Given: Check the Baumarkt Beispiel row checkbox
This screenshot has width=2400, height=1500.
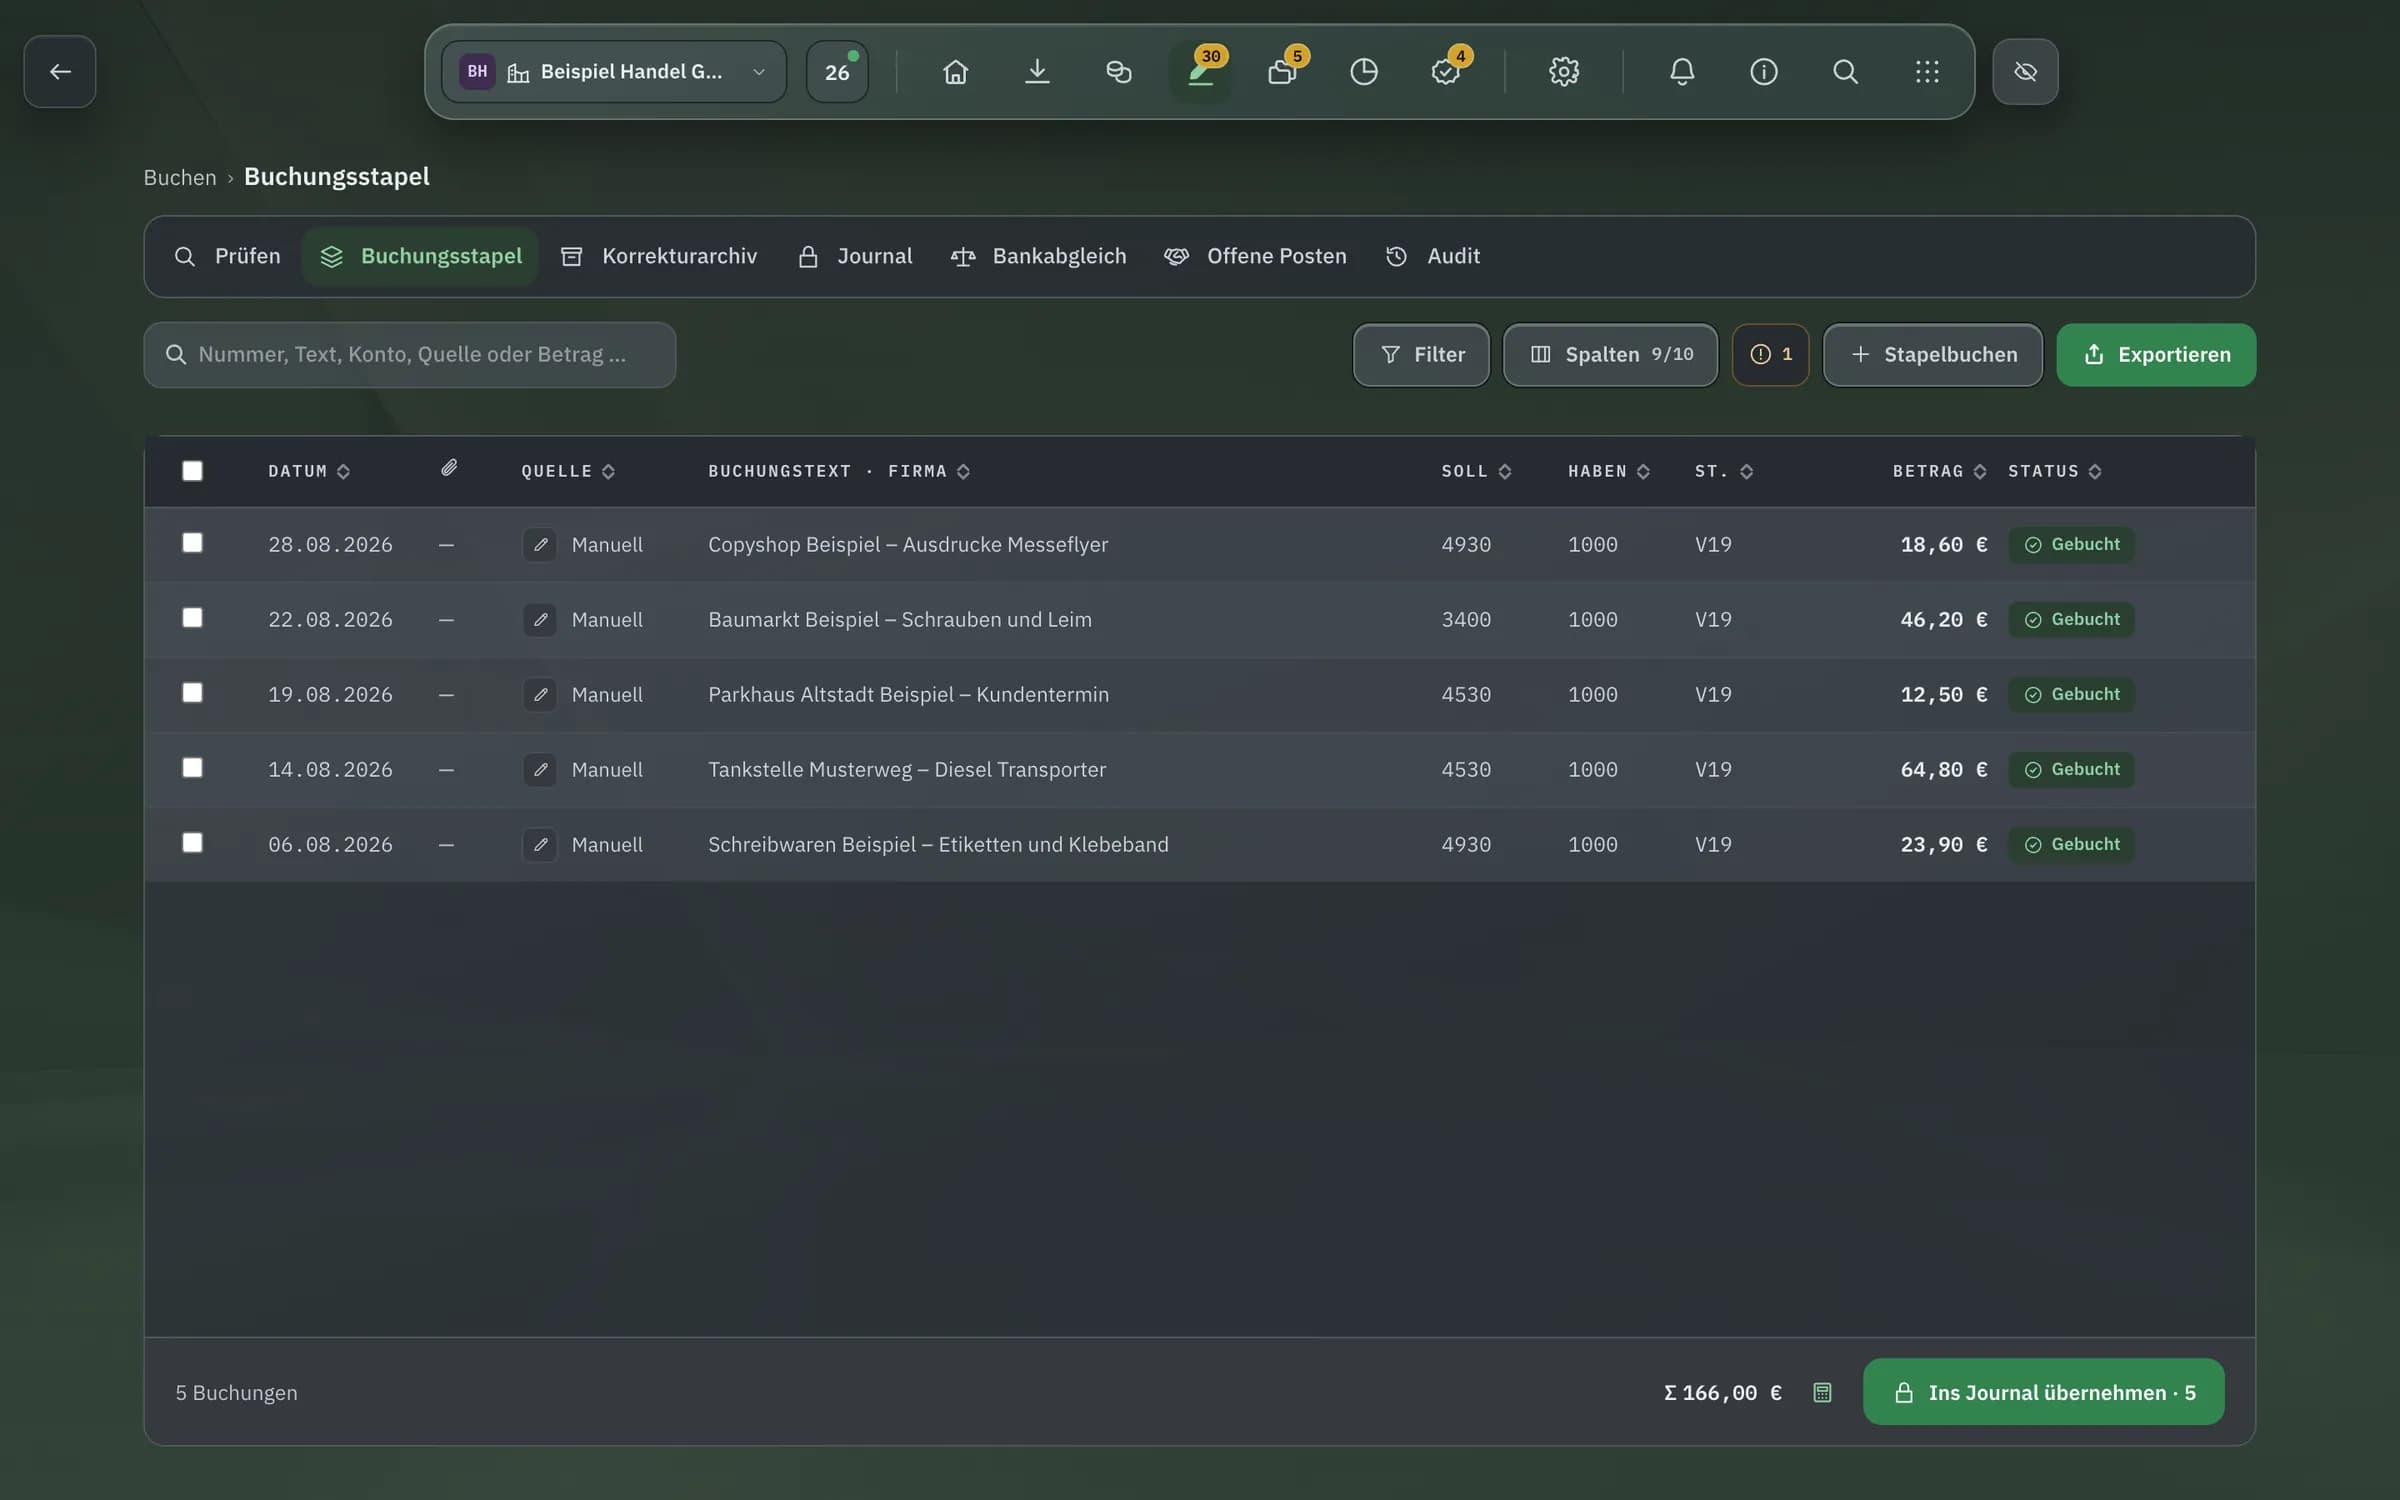Looking at the screenshot, I should coord(192,618).
